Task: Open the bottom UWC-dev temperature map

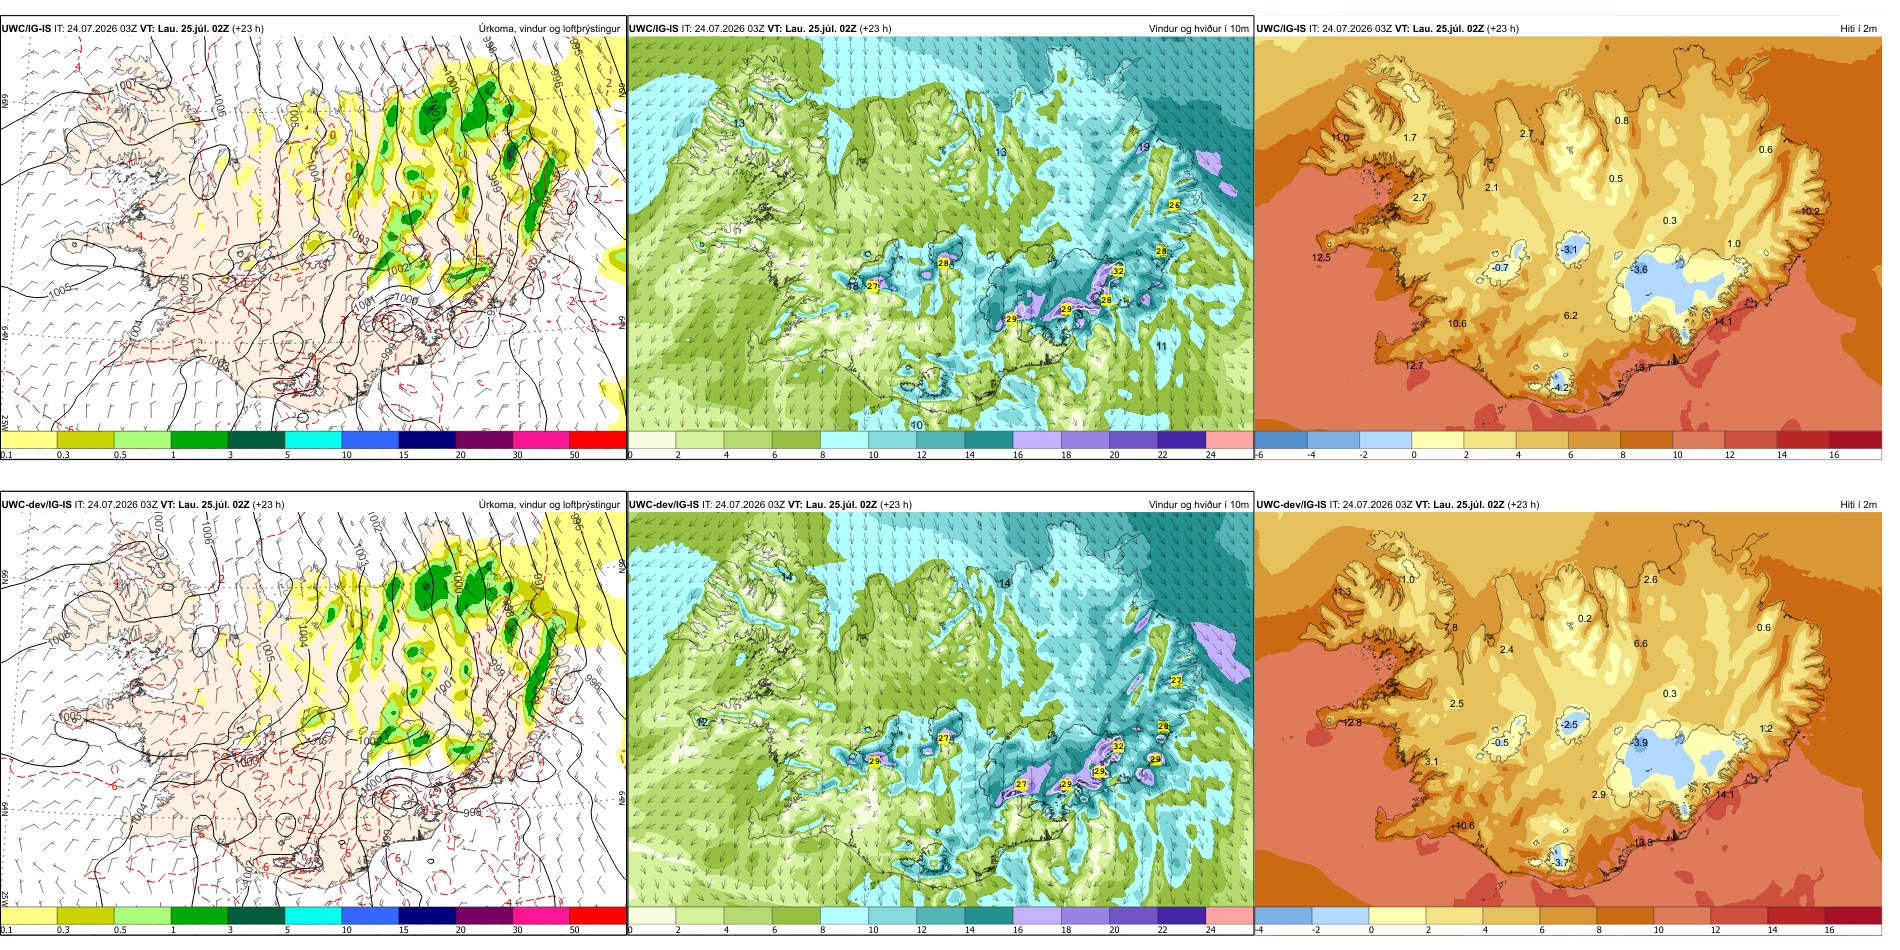Action: point(1568,709)
